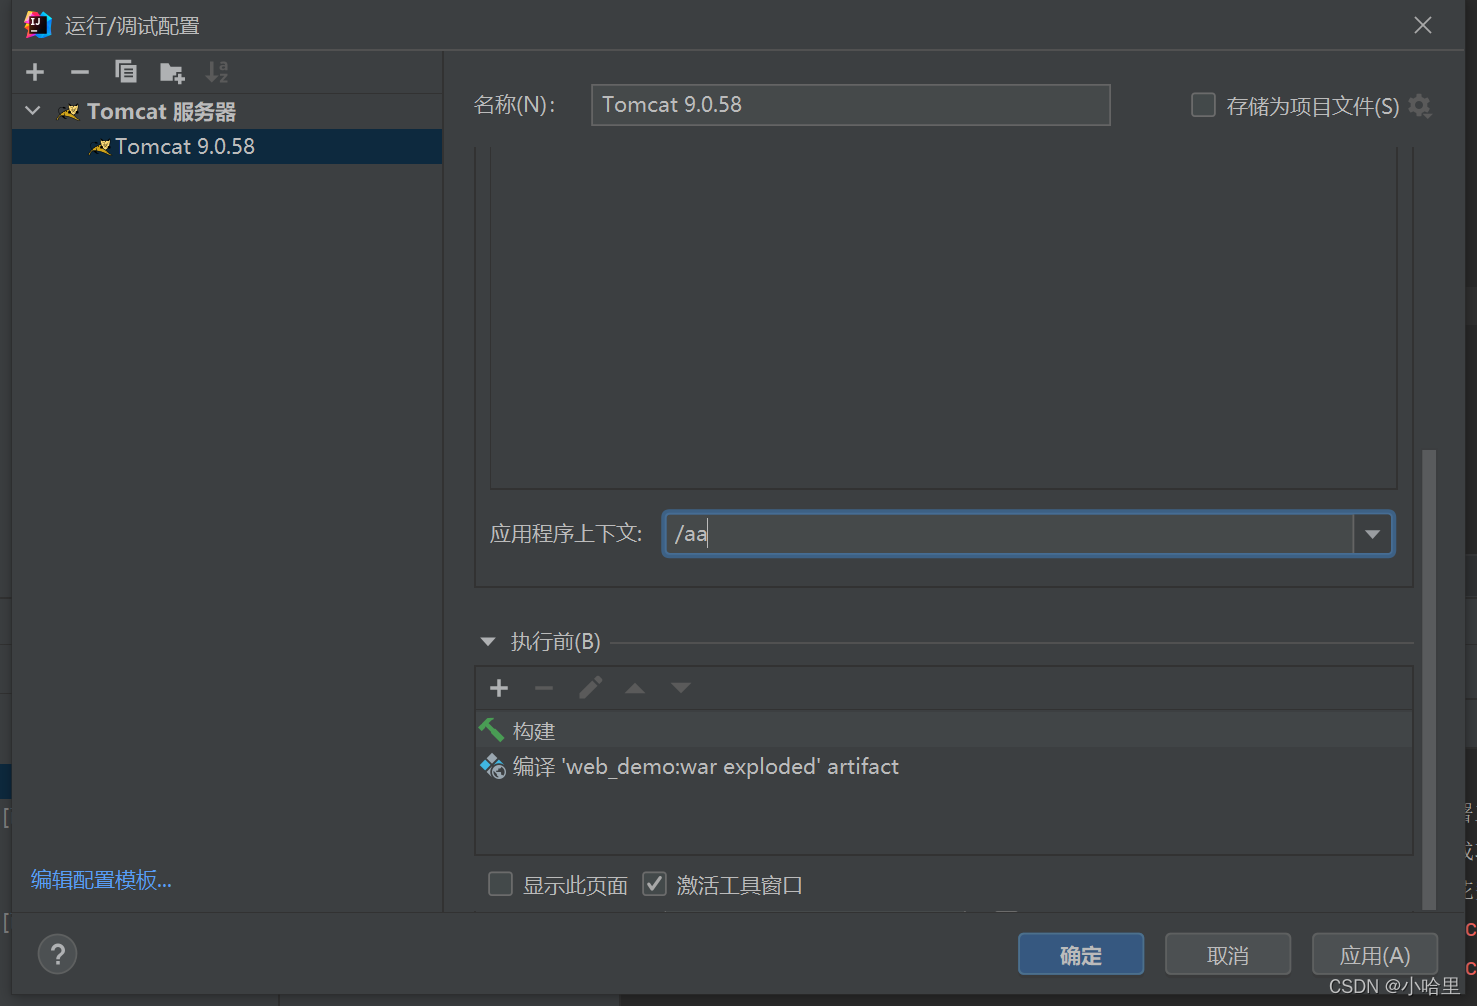
Task: Add a new run configuration
Action: point(35,72)
